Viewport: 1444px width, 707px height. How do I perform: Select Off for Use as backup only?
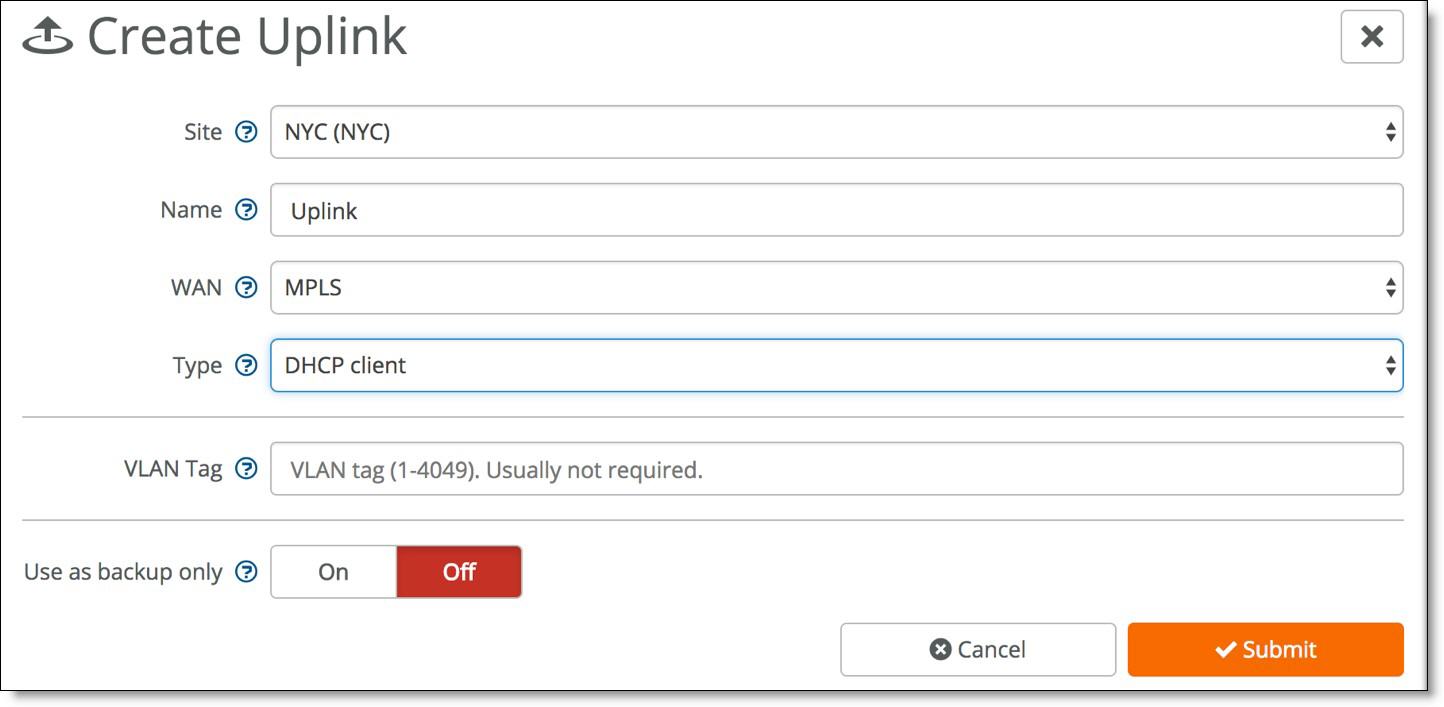click(459, 572)
